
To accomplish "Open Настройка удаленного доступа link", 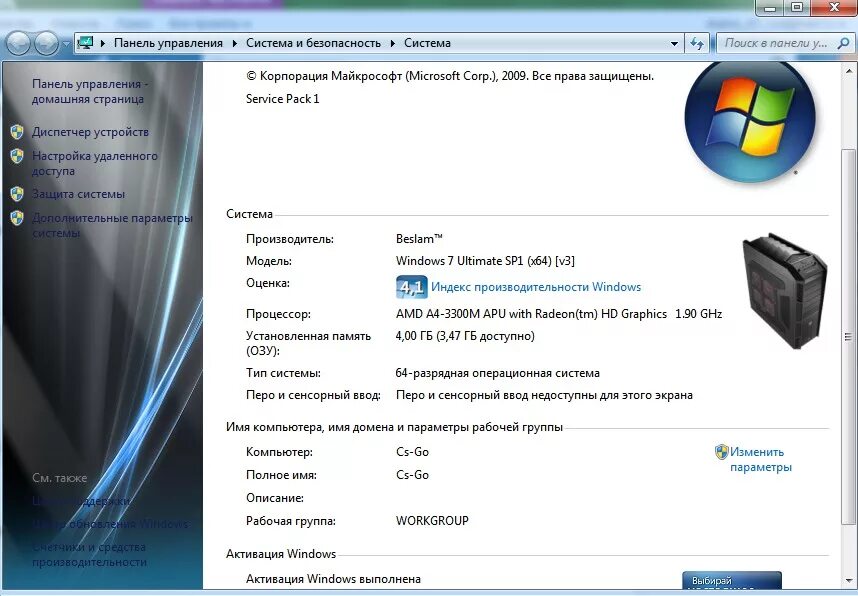I will [x=95, y=163].
